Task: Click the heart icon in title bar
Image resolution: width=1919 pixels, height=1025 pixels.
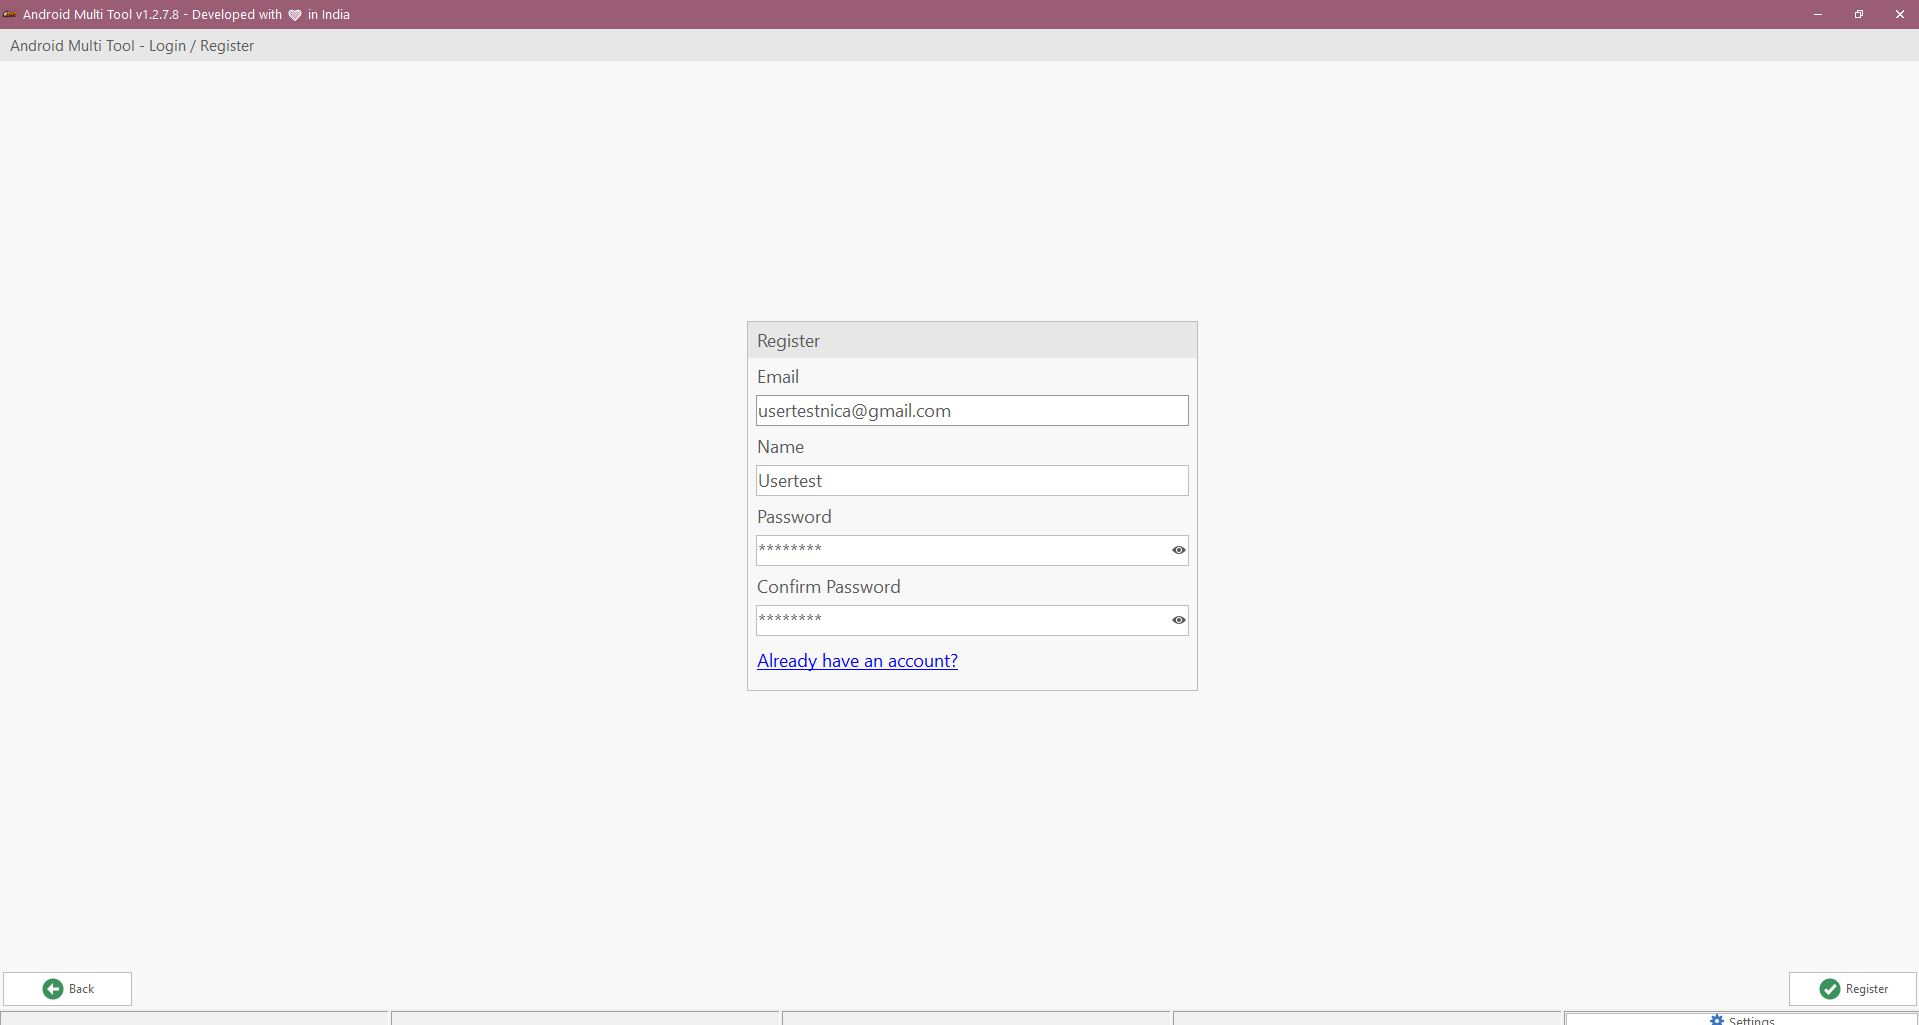Action: 295,15
